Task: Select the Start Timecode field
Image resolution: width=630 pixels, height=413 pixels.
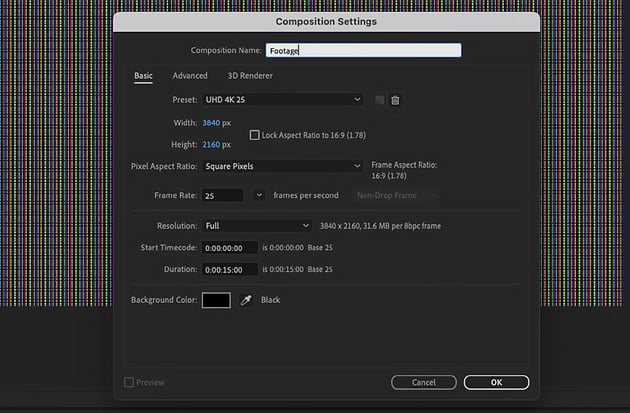Action: pyautogui.click(x=230, y=248)
